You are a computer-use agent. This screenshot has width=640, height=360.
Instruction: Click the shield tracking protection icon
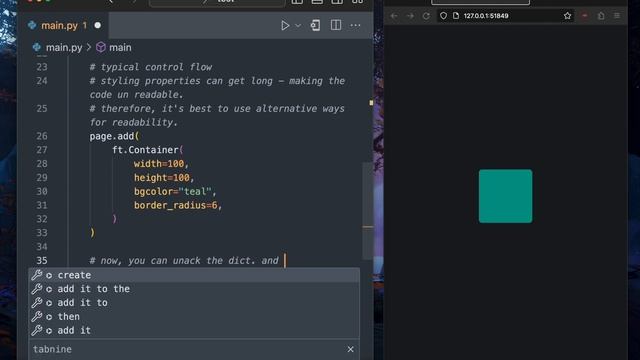pos(443,16)
